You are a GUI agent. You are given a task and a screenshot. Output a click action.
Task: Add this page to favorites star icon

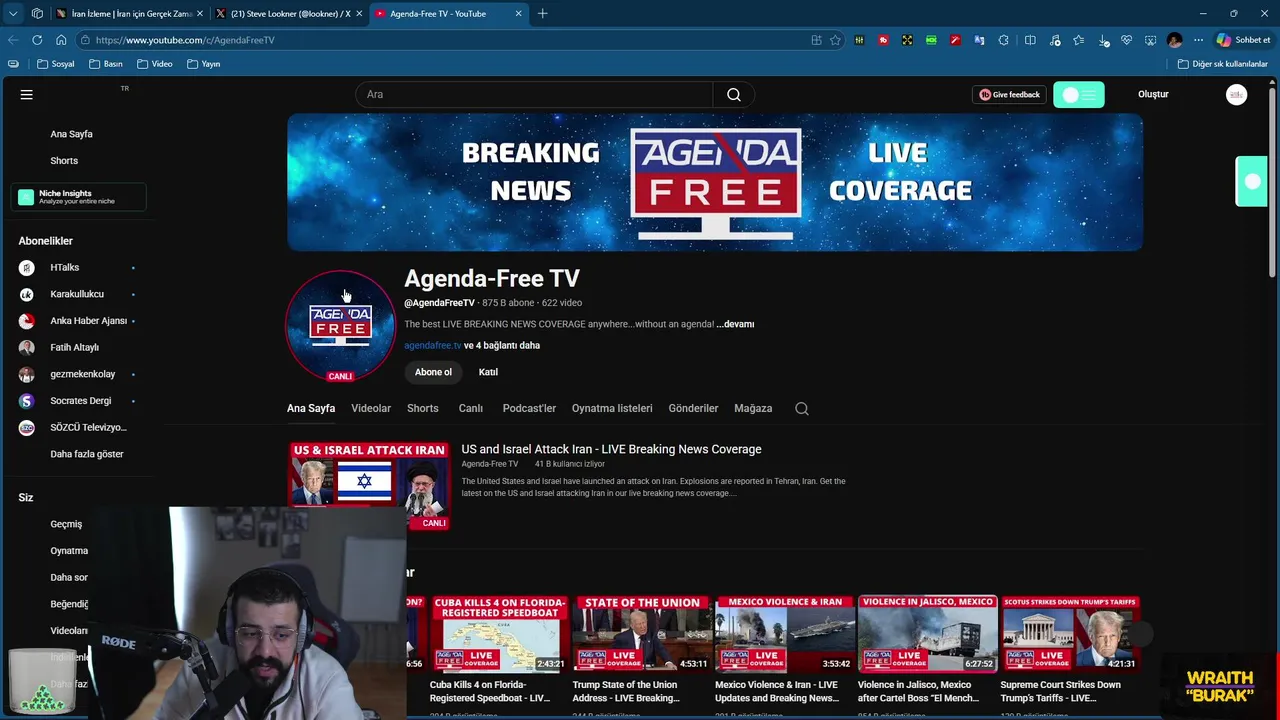click(x=835, y=40)
